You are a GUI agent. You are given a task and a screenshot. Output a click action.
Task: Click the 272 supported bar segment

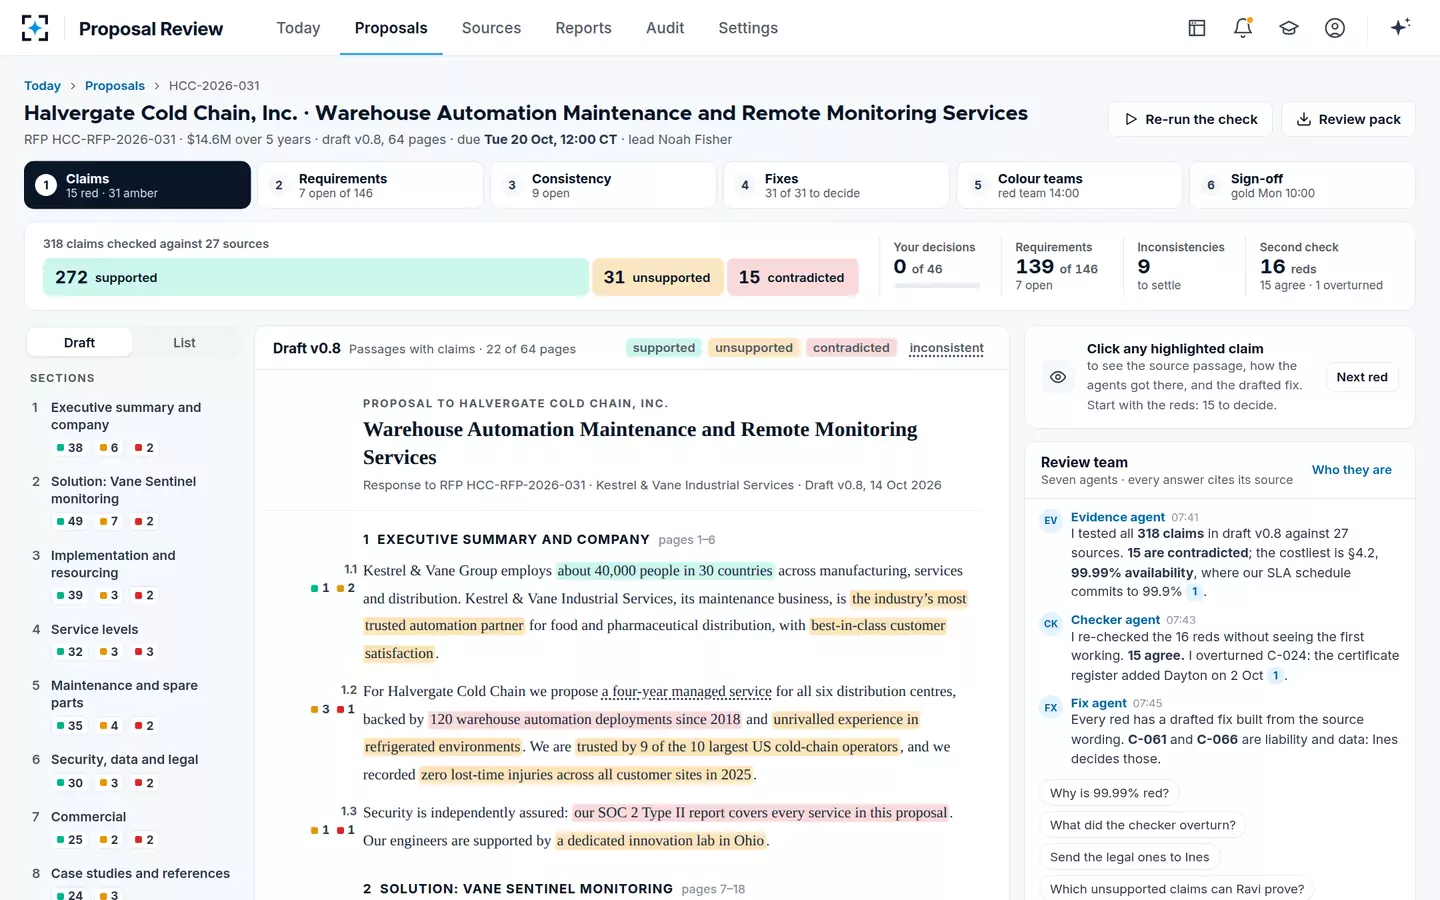pos(315,277)
